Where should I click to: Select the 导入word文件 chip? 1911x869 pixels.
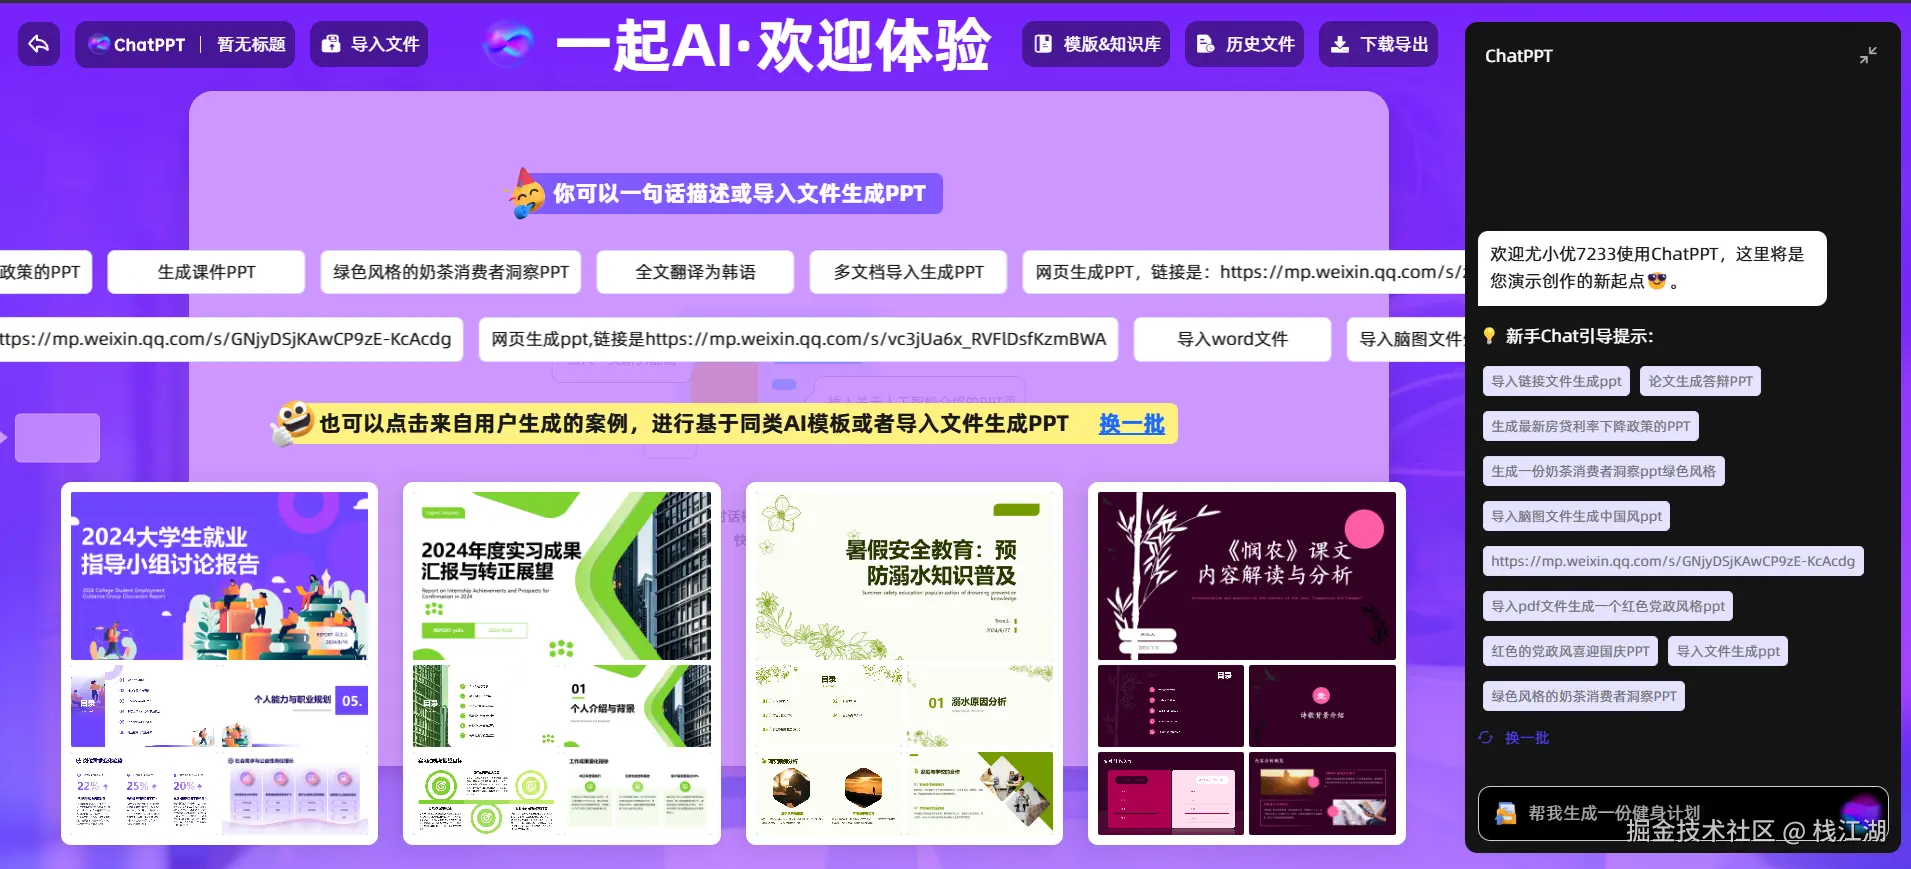[x=1232, y=339]
